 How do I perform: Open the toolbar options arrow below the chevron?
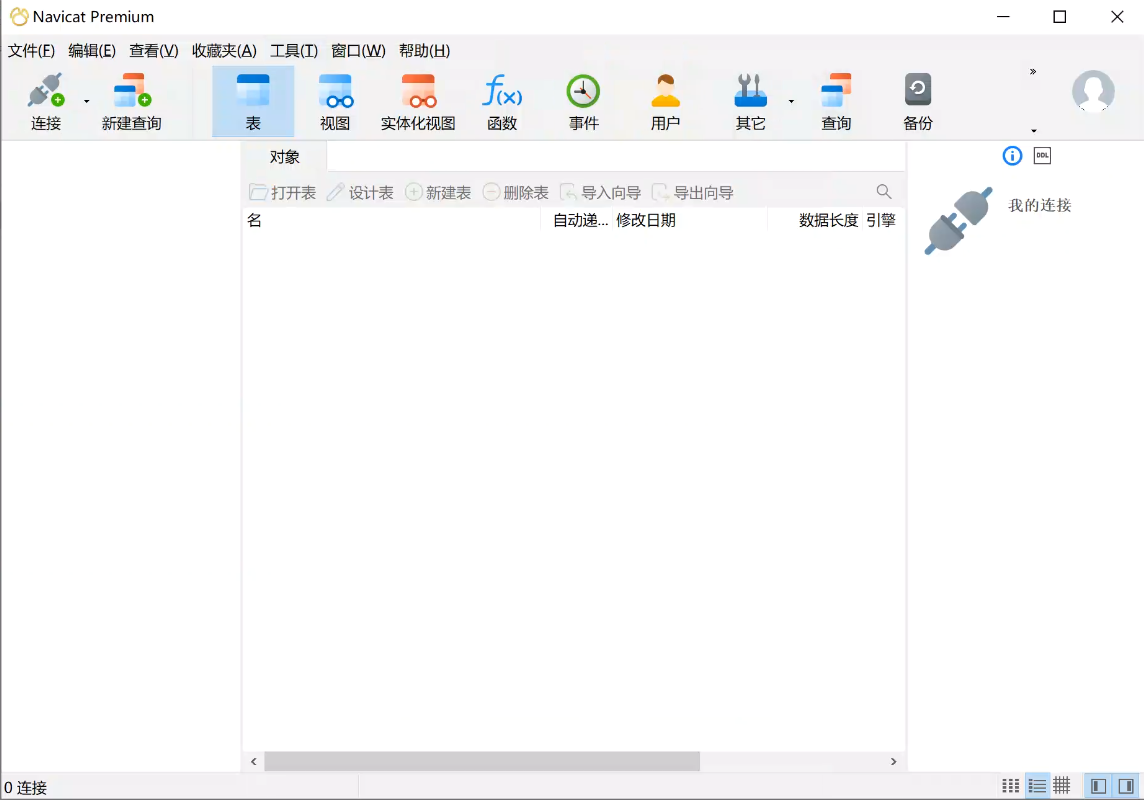1033,131
